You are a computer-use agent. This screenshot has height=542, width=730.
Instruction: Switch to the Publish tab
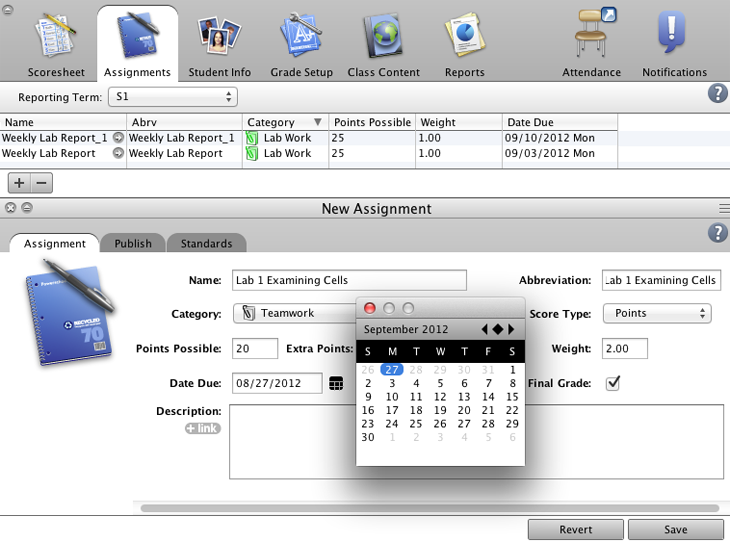133,244
